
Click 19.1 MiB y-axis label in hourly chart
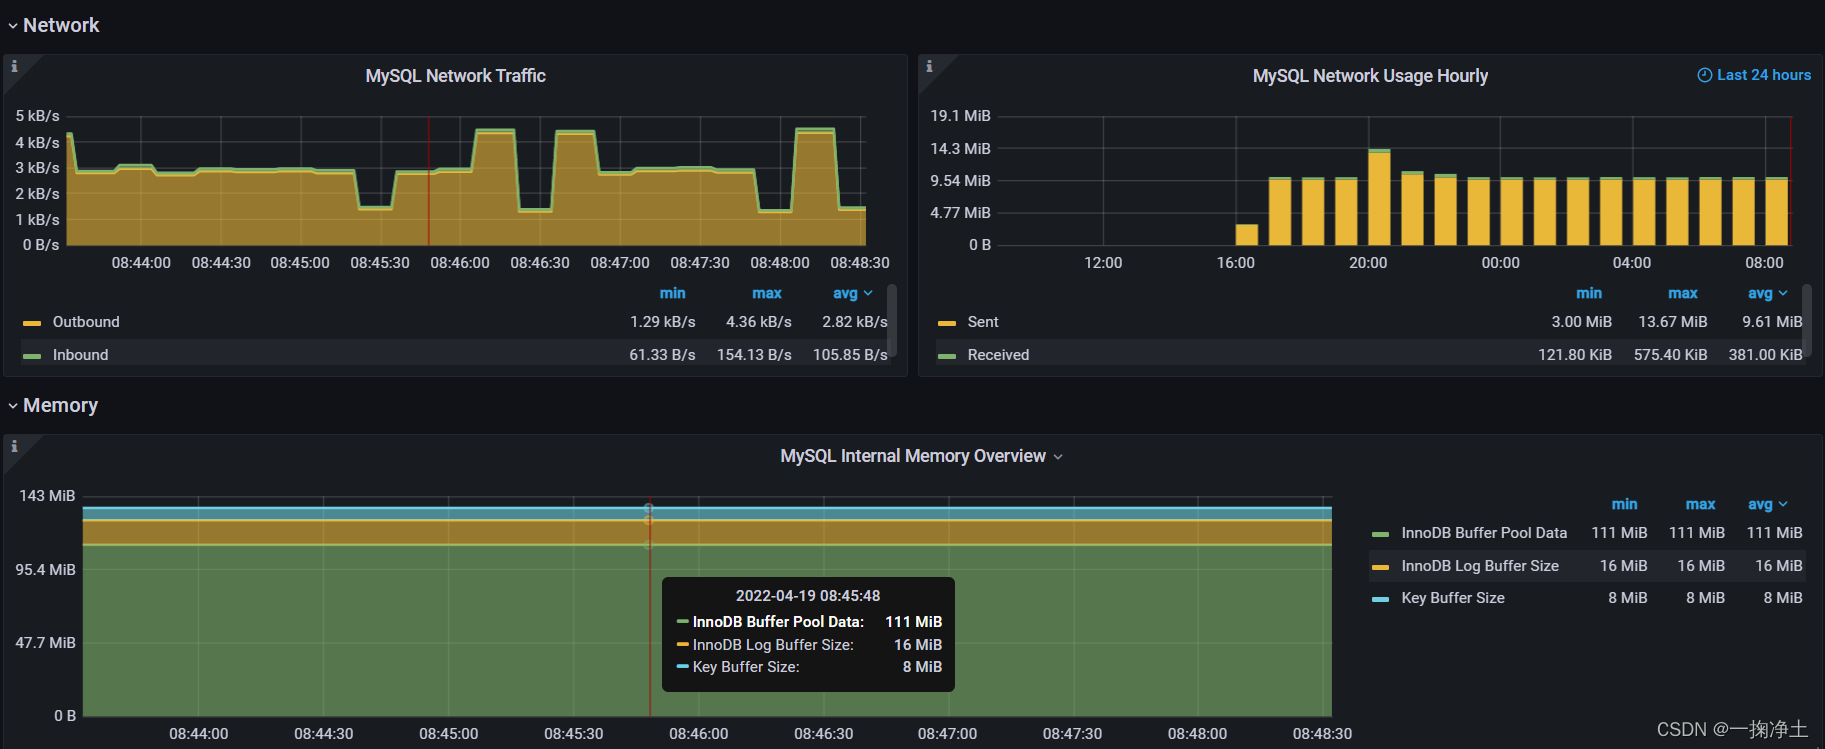click(x=960, y=116)
